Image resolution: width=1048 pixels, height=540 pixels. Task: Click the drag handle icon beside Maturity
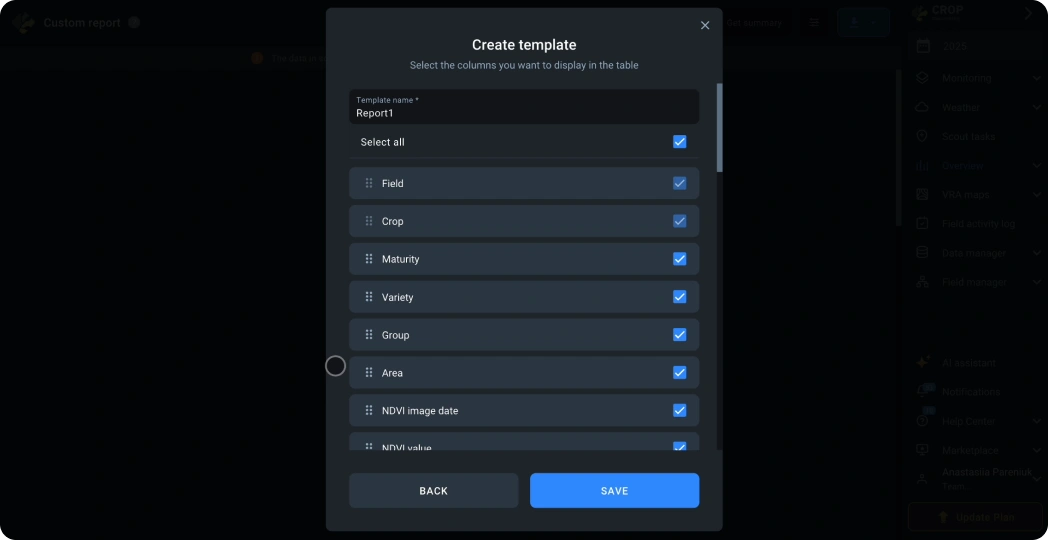pyautogui.click(x=369, y=259)
